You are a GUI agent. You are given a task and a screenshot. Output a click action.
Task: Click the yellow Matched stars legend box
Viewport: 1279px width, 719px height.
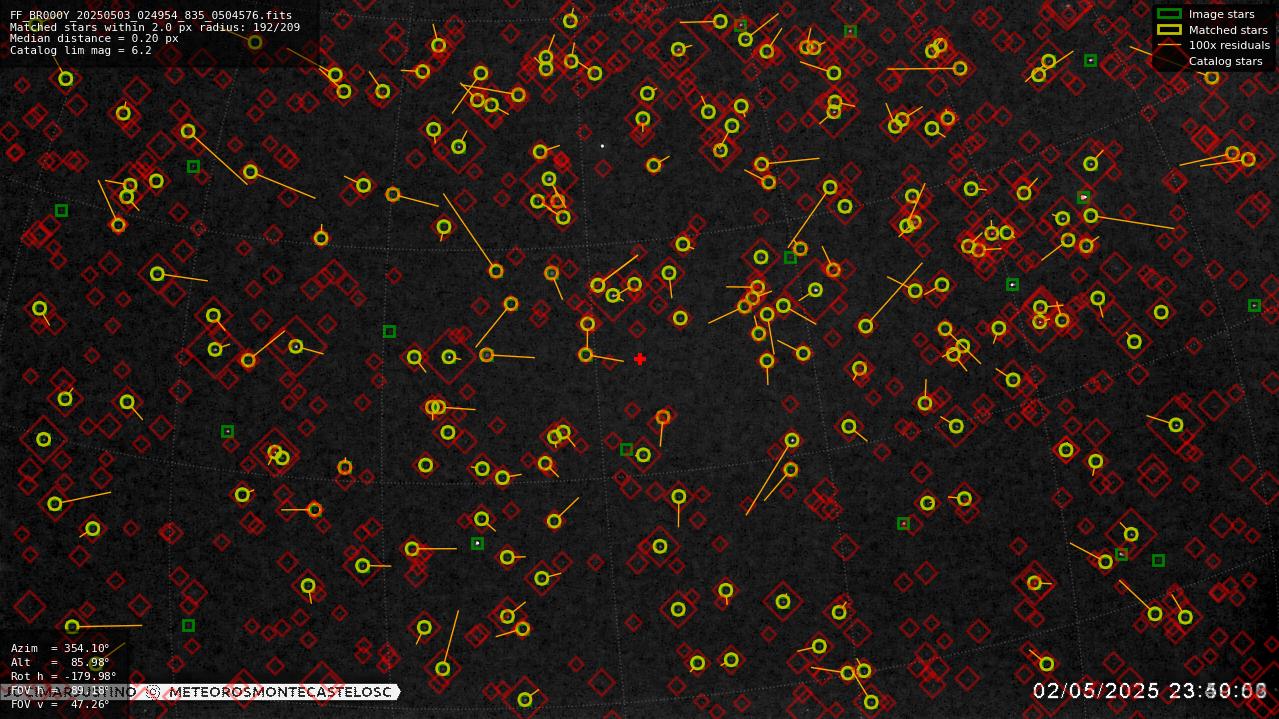[1169, 30]
